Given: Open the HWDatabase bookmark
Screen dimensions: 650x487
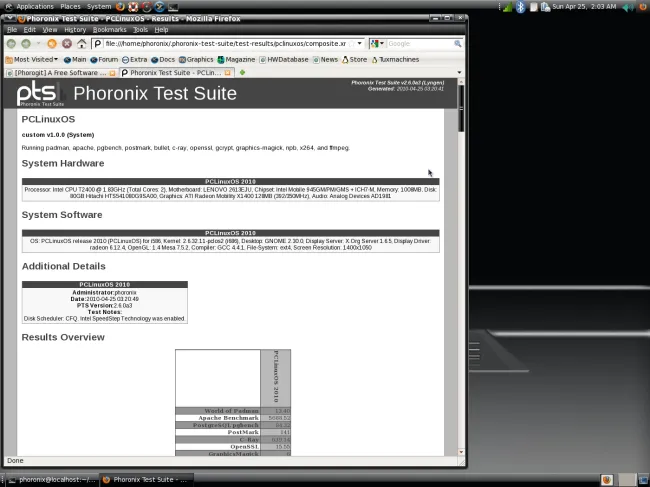Looking at the screenshot, I should coord(284,60).
